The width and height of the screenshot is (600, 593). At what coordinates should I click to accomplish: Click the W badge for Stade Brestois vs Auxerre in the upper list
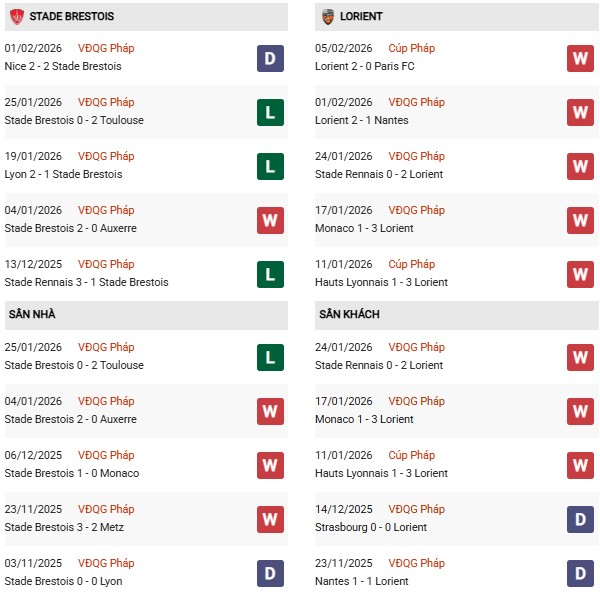(270, 220)
